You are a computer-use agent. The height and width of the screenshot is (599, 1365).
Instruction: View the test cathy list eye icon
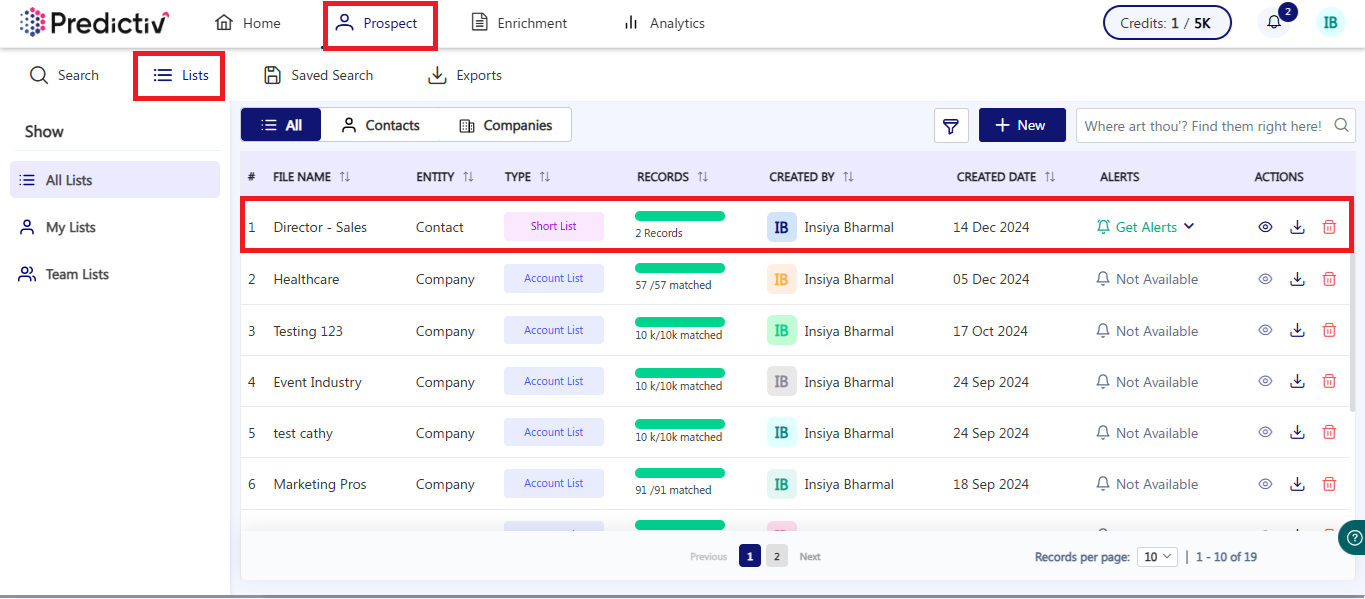[x=1265, y=432]
